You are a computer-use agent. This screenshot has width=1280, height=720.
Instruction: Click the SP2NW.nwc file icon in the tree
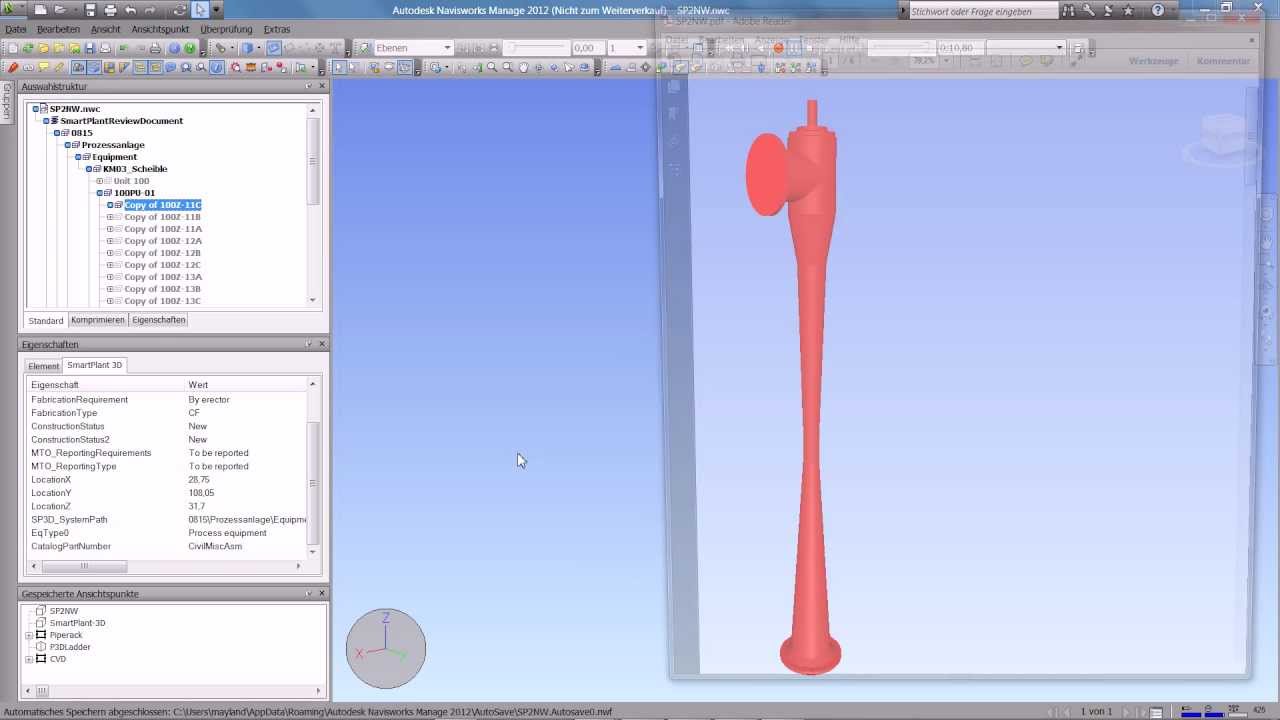tap(45, 108)
